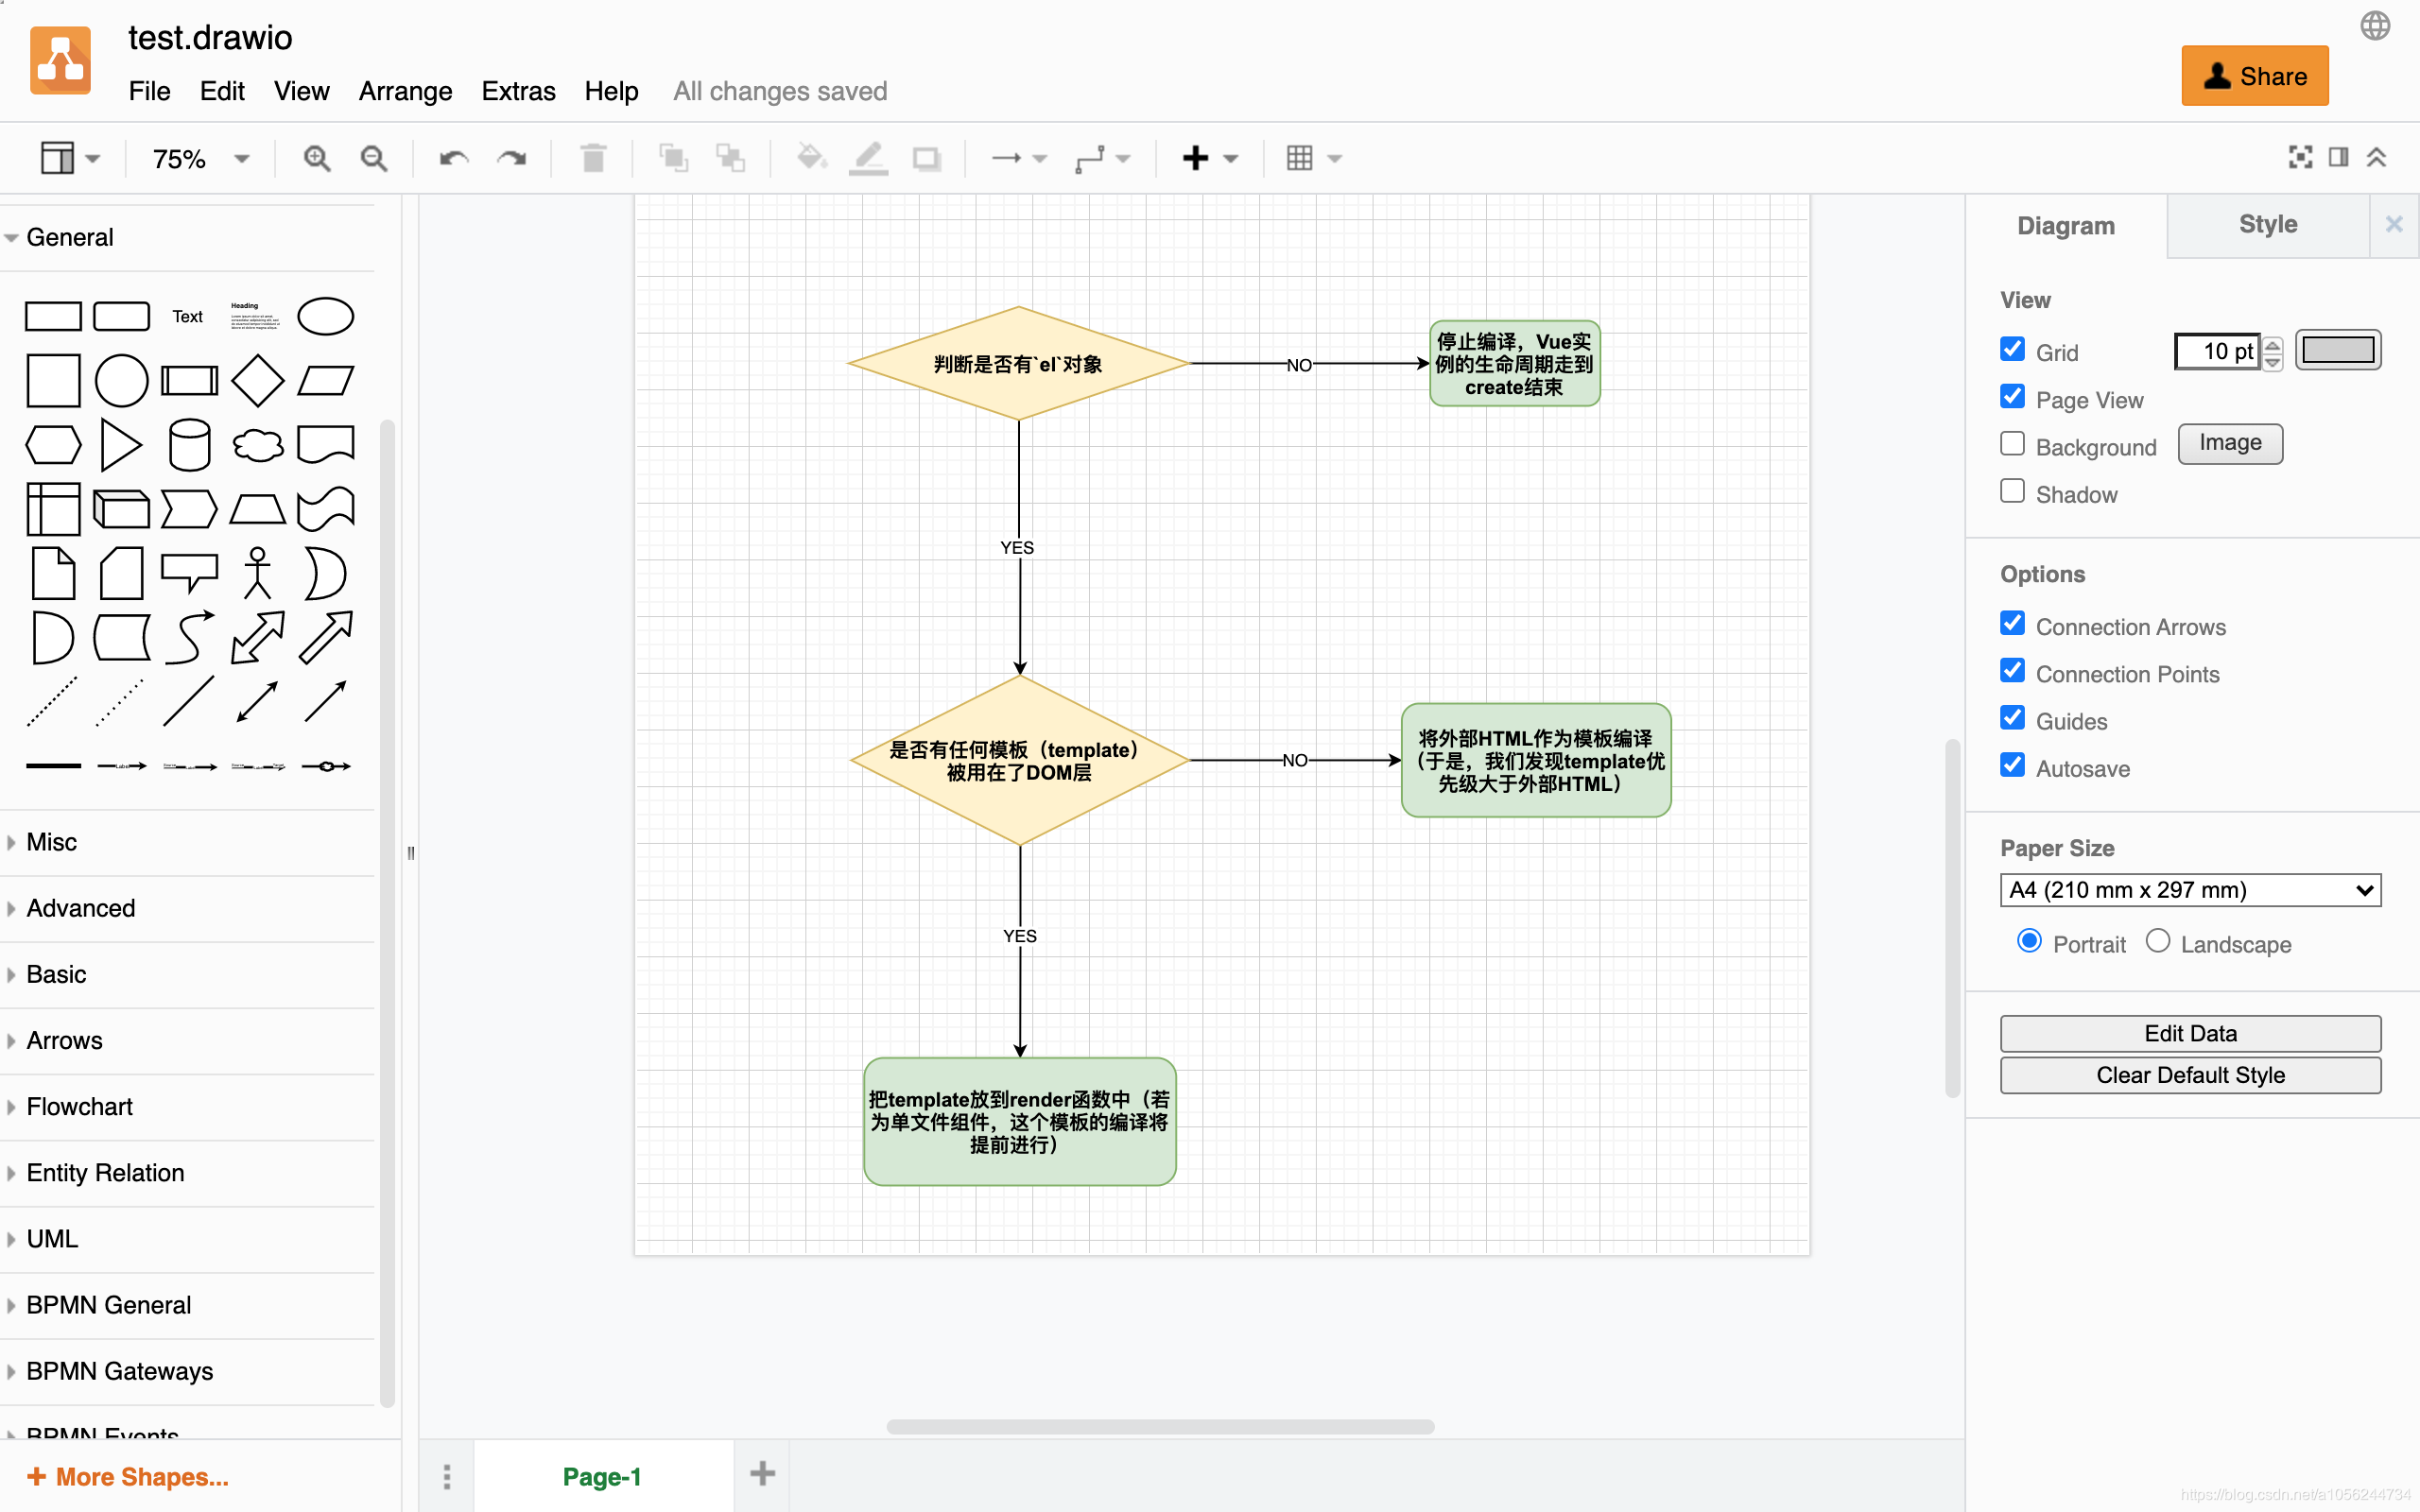2420x1512 pixels.
Task: Expand the Flowchart shapes section
Action: click(x=187, y=1107)
